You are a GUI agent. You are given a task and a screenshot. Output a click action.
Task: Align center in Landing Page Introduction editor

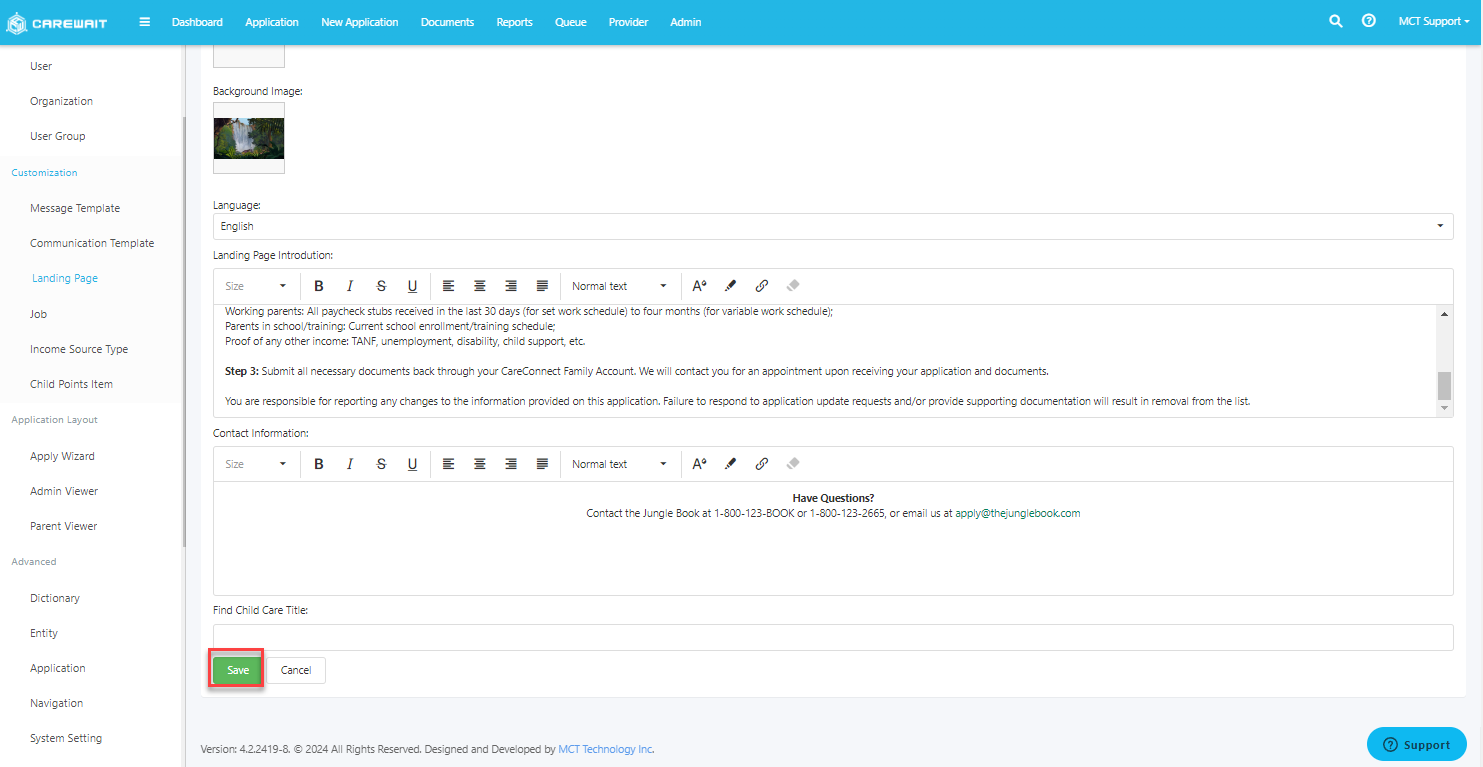[x=480, y=286]
